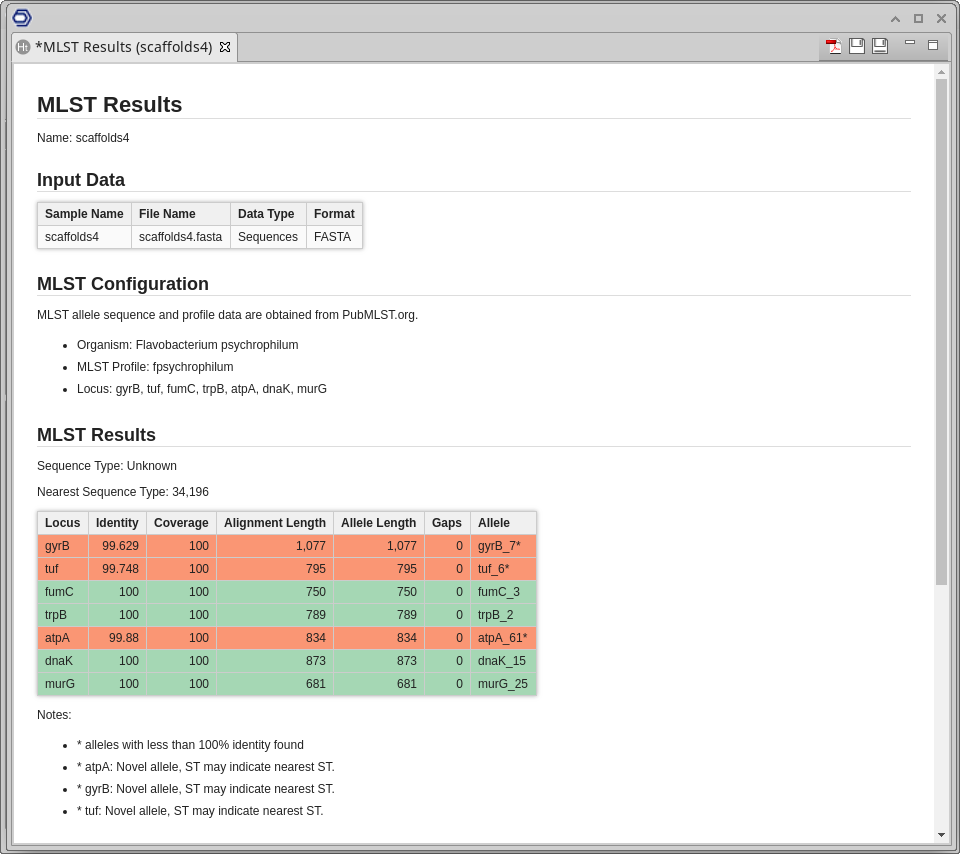The height and width of the screenshot is (854, 960).
Task: Click the vertical scrollbar thumb
Action: [x=941, y=330]
